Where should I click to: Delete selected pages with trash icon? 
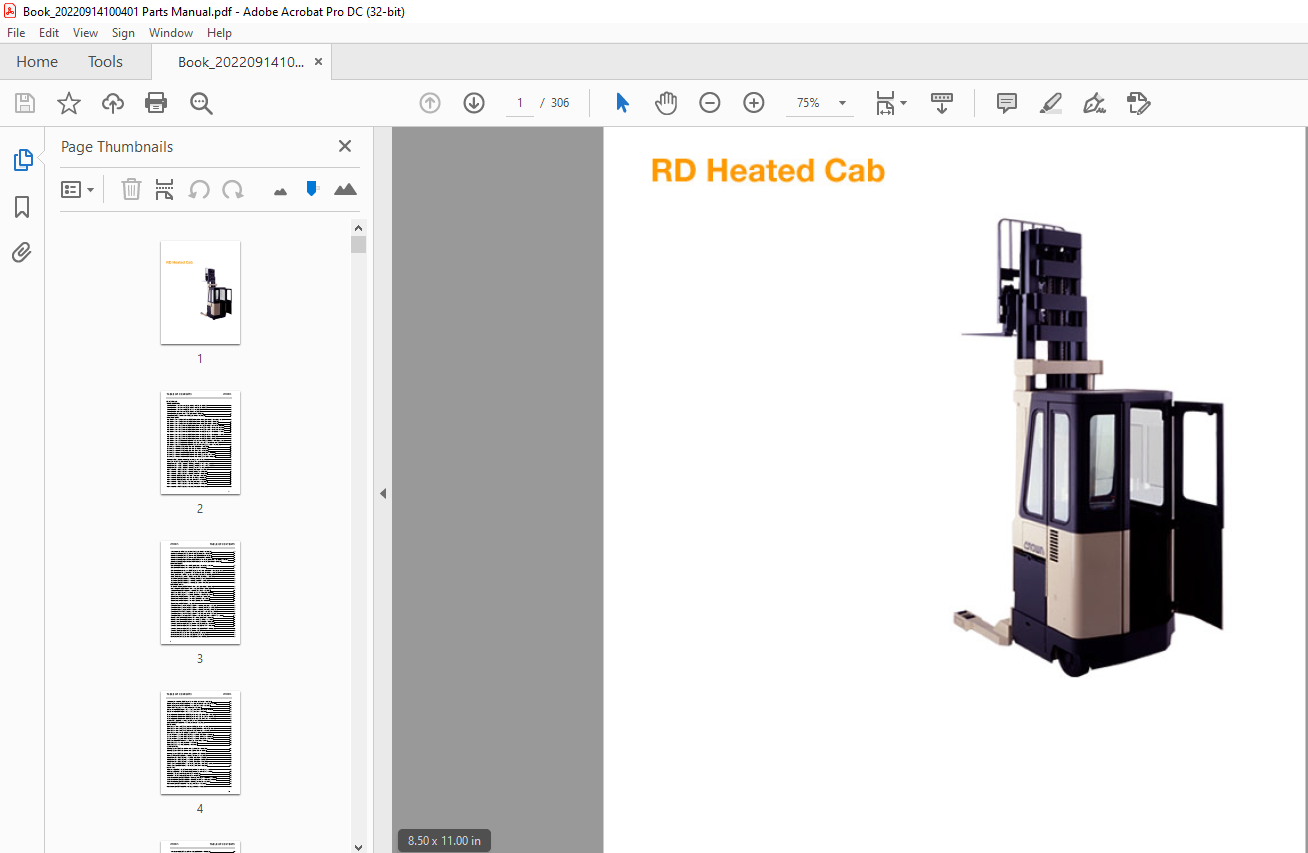pyautogui.click(x=131, y=189)
